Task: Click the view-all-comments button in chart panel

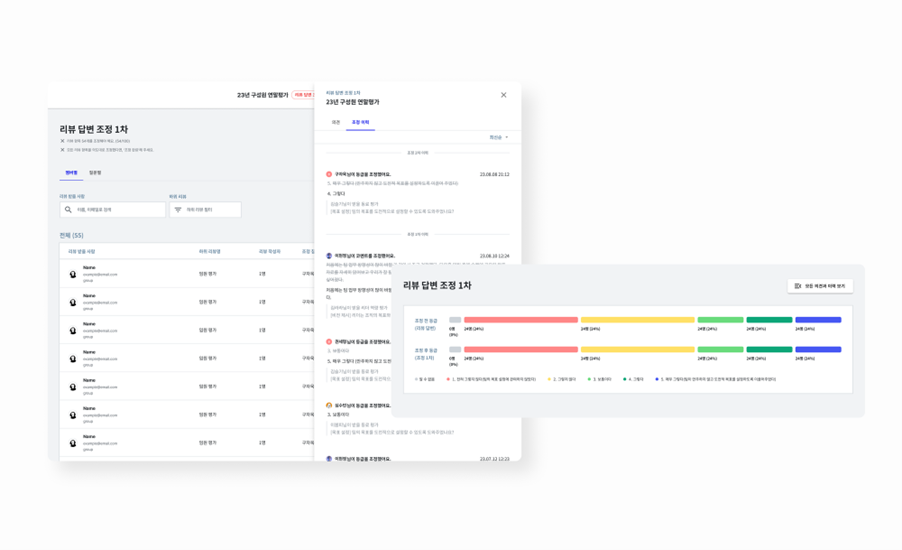Action: point(820,286)
